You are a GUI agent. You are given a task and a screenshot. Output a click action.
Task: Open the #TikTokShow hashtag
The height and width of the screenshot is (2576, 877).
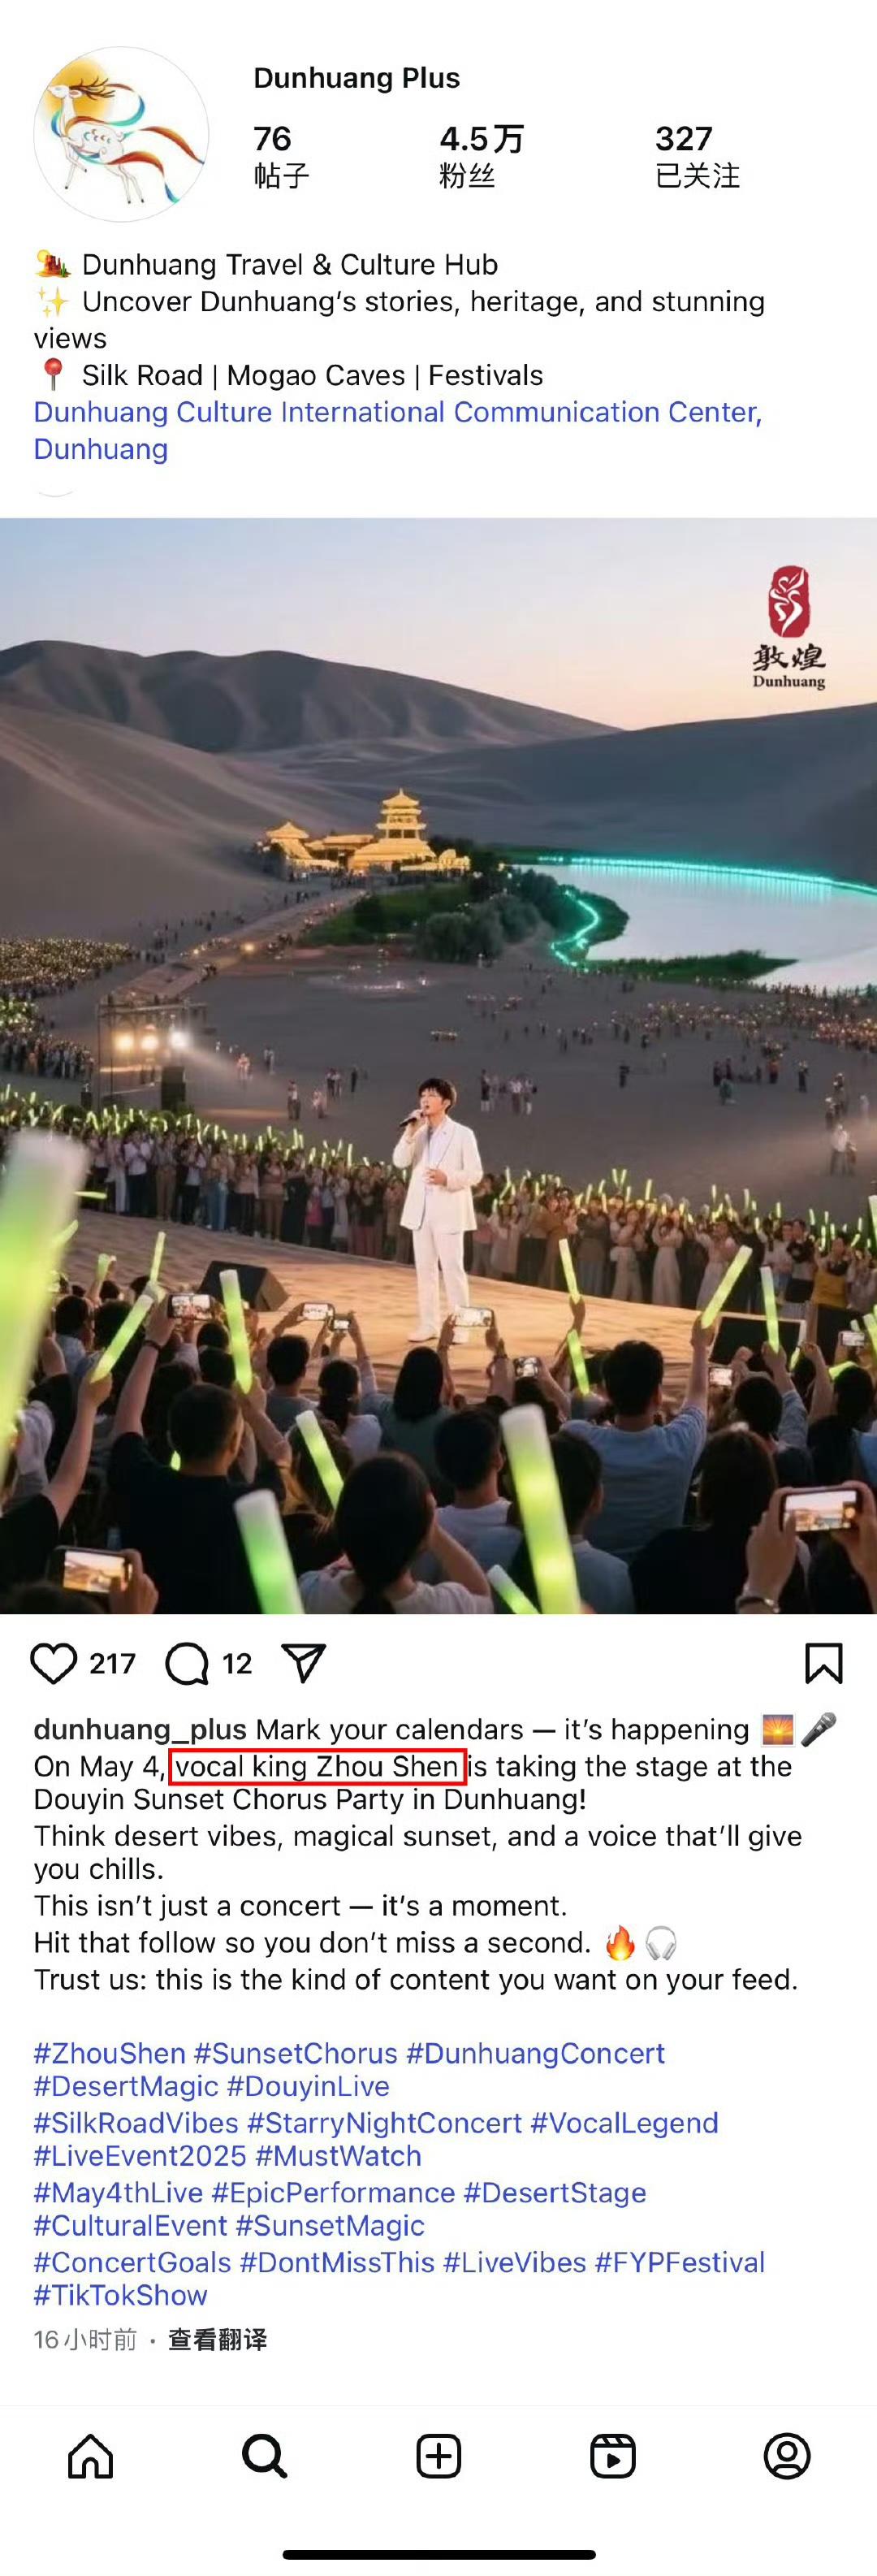click(x=121, y=2295)
